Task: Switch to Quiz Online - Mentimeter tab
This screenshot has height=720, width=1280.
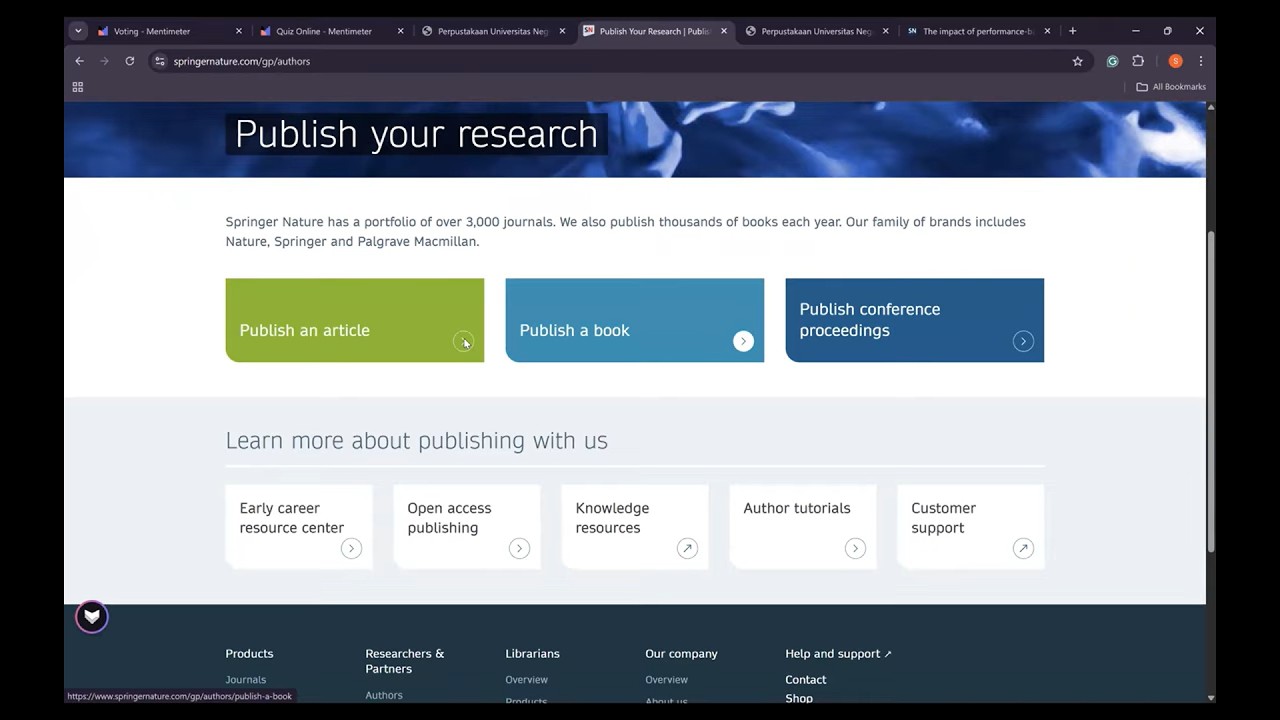Action: point(331,31)
